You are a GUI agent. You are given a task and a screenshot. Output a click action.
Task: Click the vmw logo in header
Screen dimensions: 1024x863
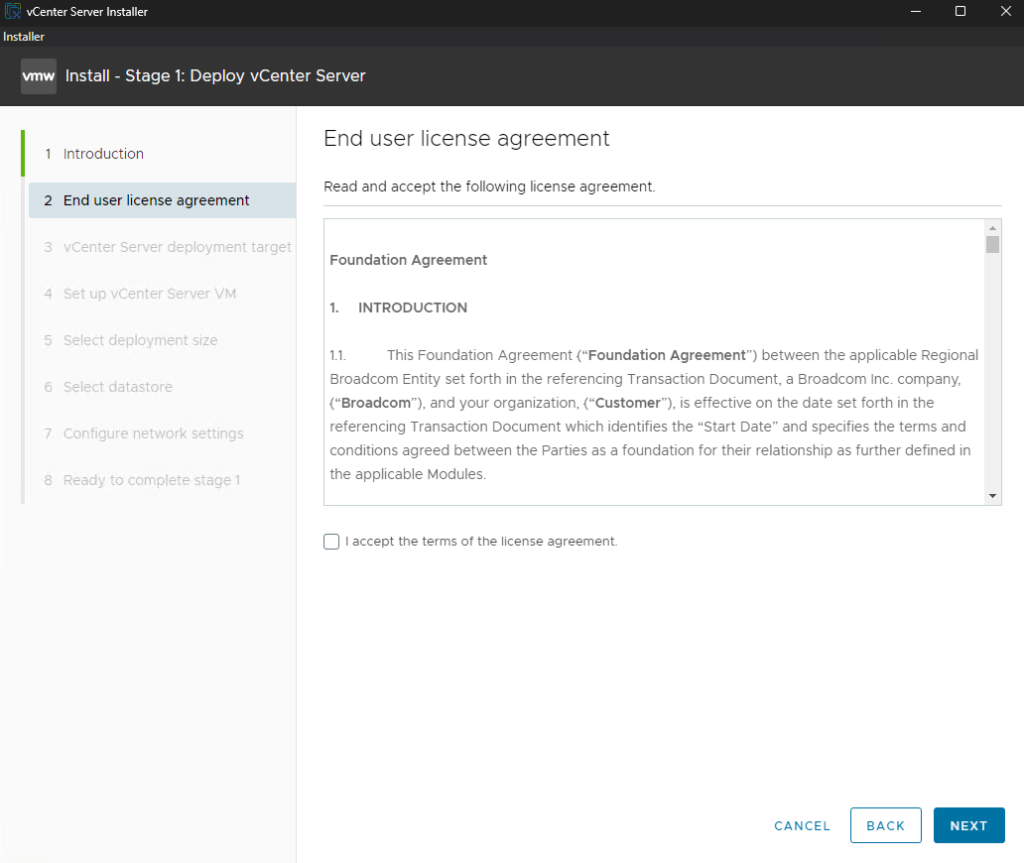[38, 76]
